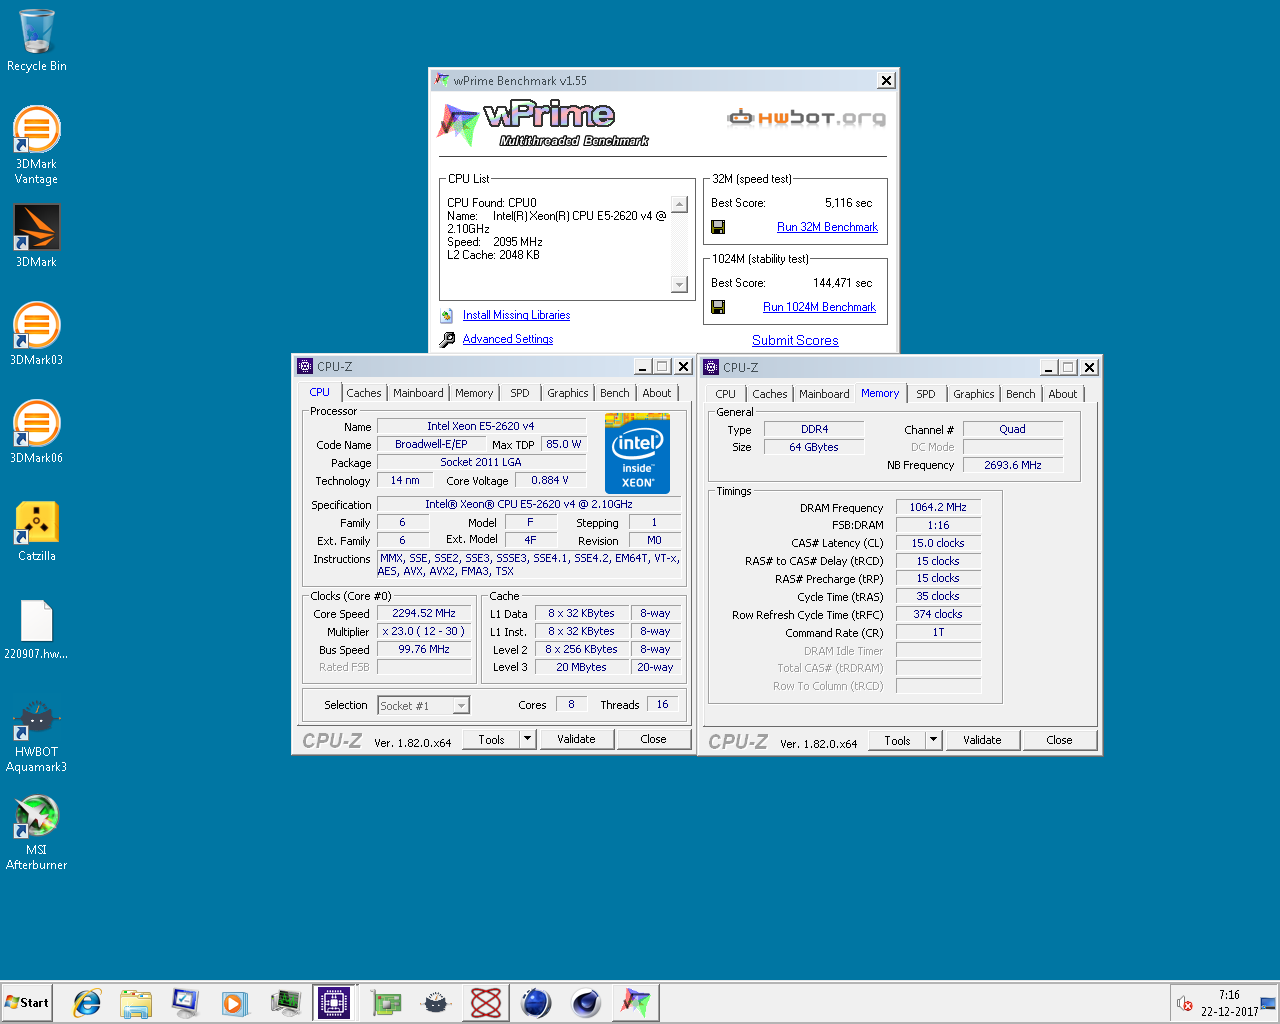Switch to SPD tab in left CPU-Z
The image size is (1280, 1024).
pyautogui.click(x=520, y=393)
